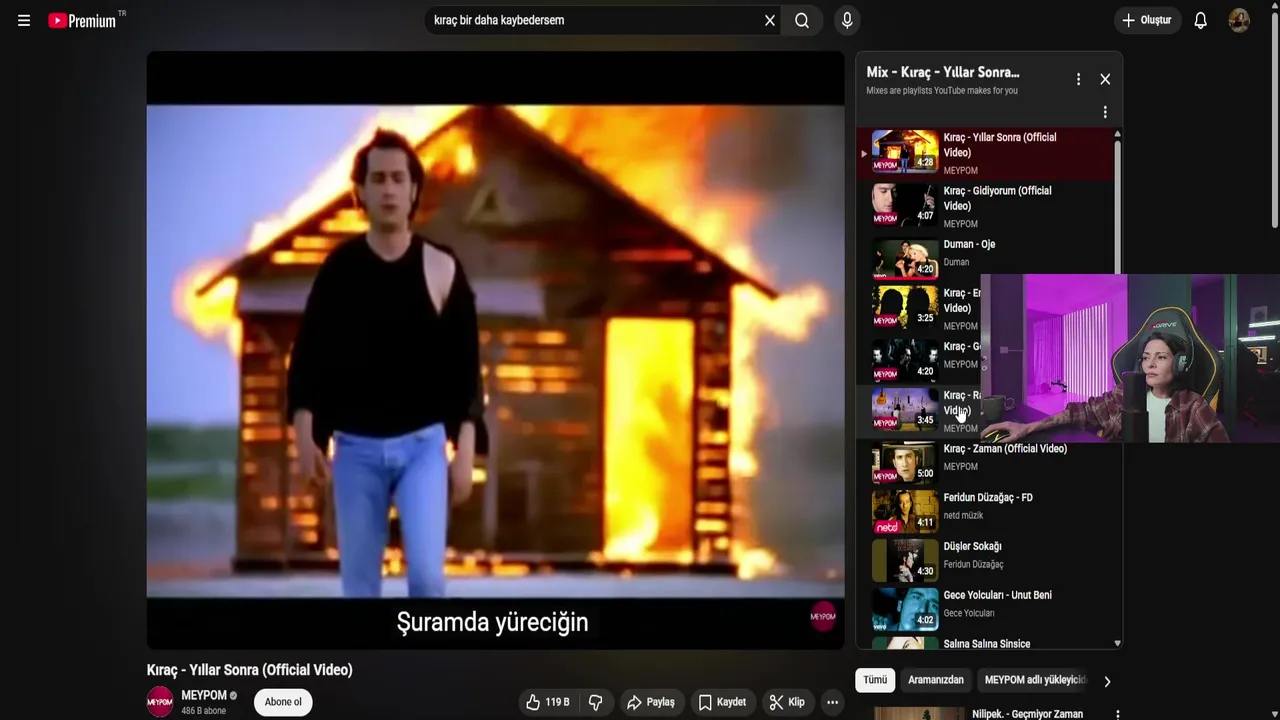The width and height of the screenshot is (1280, 720).
Task: Open the hamburger guide menu
Action: (24, 20)
